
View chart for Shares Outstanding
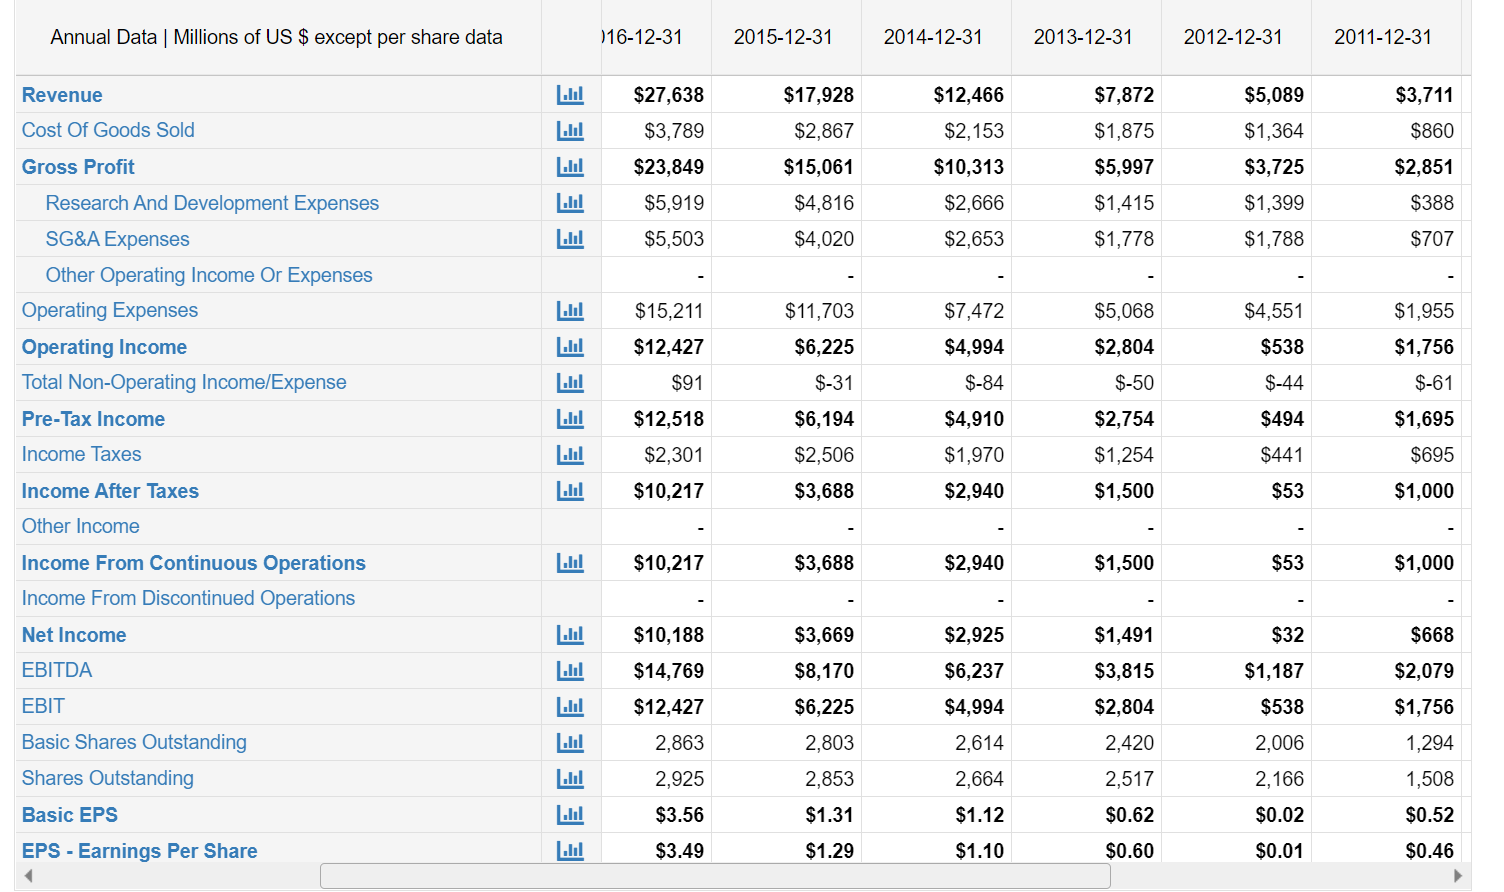pos(570,778)
